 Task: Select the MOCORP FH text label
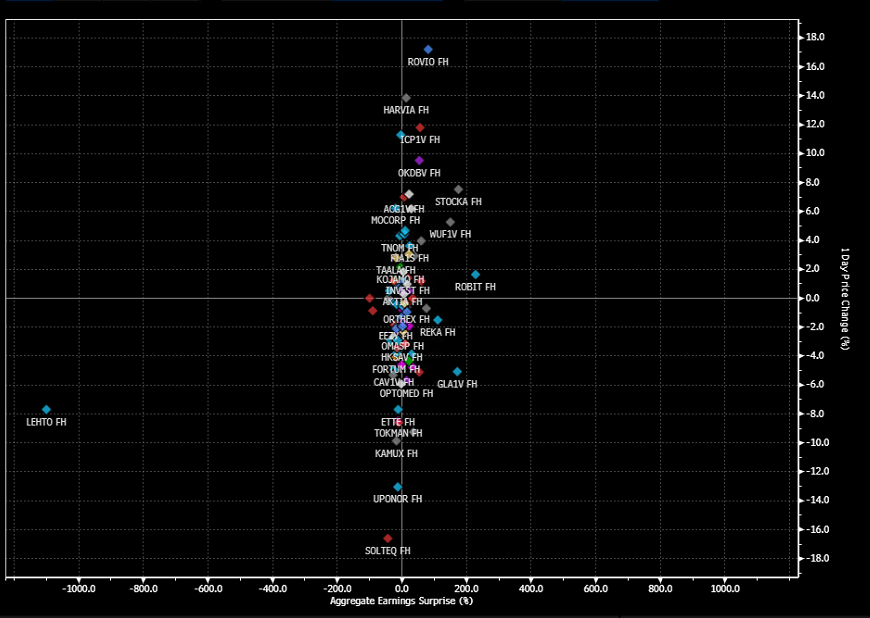(395, 220)
